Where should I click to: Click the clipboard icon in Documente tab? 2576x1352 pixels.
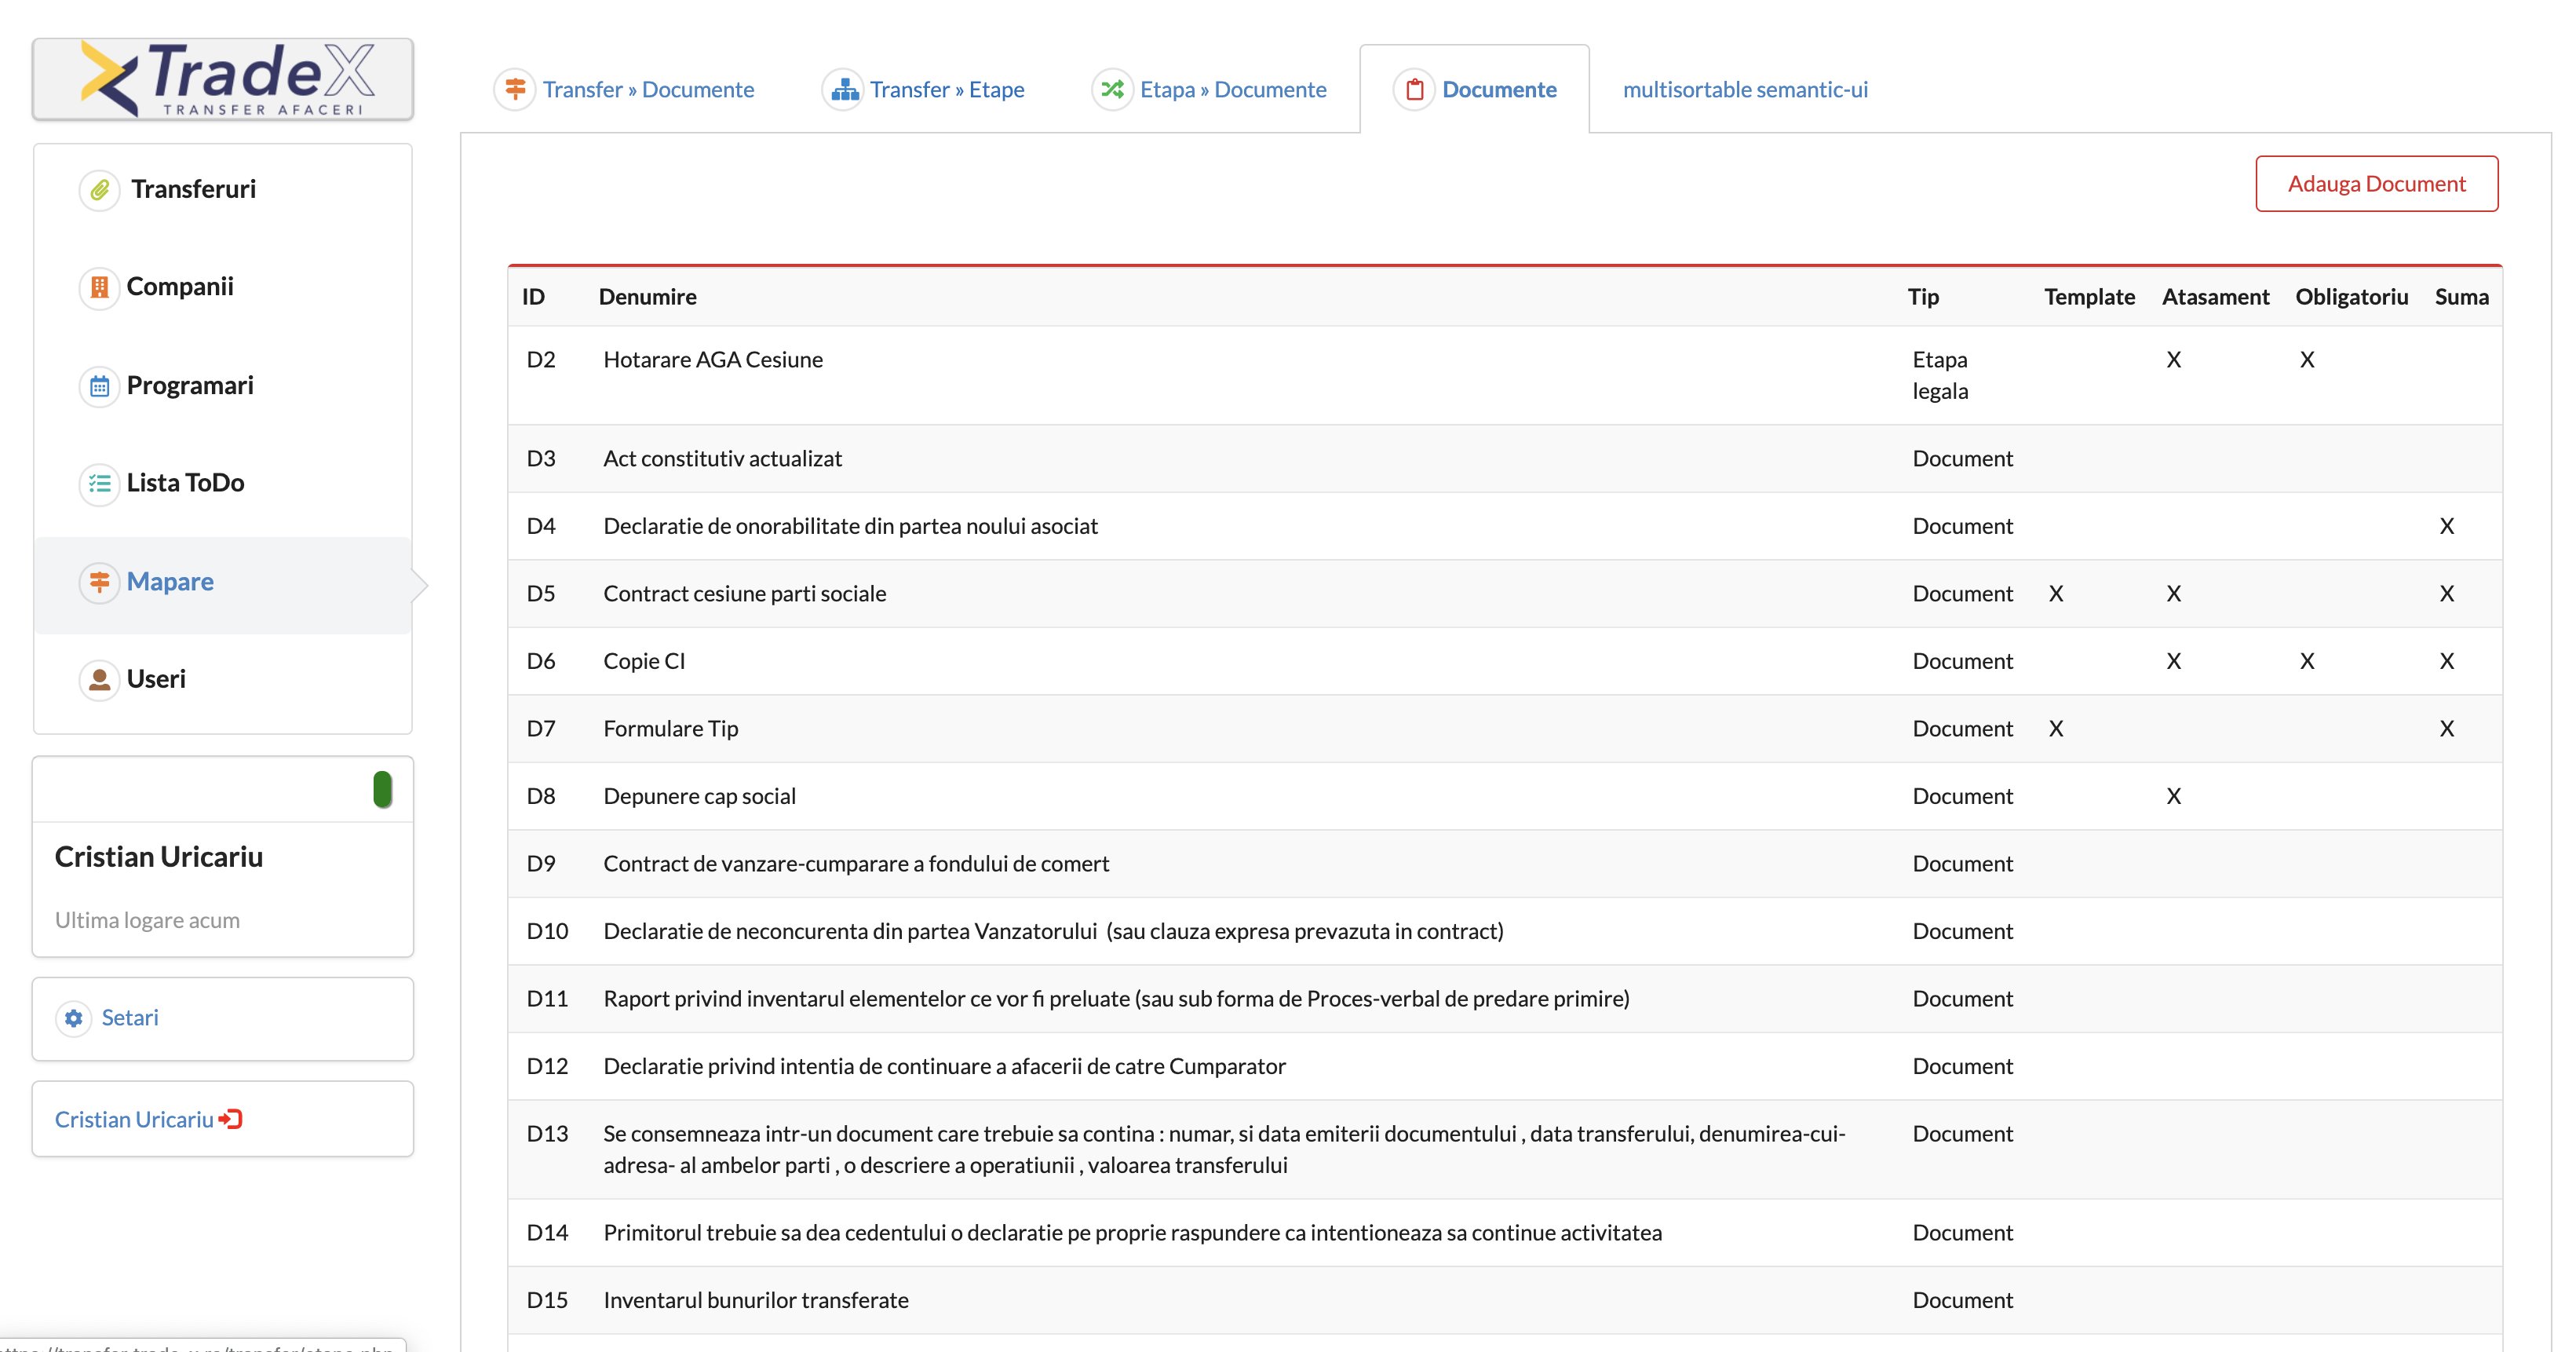click(1414, 90)
